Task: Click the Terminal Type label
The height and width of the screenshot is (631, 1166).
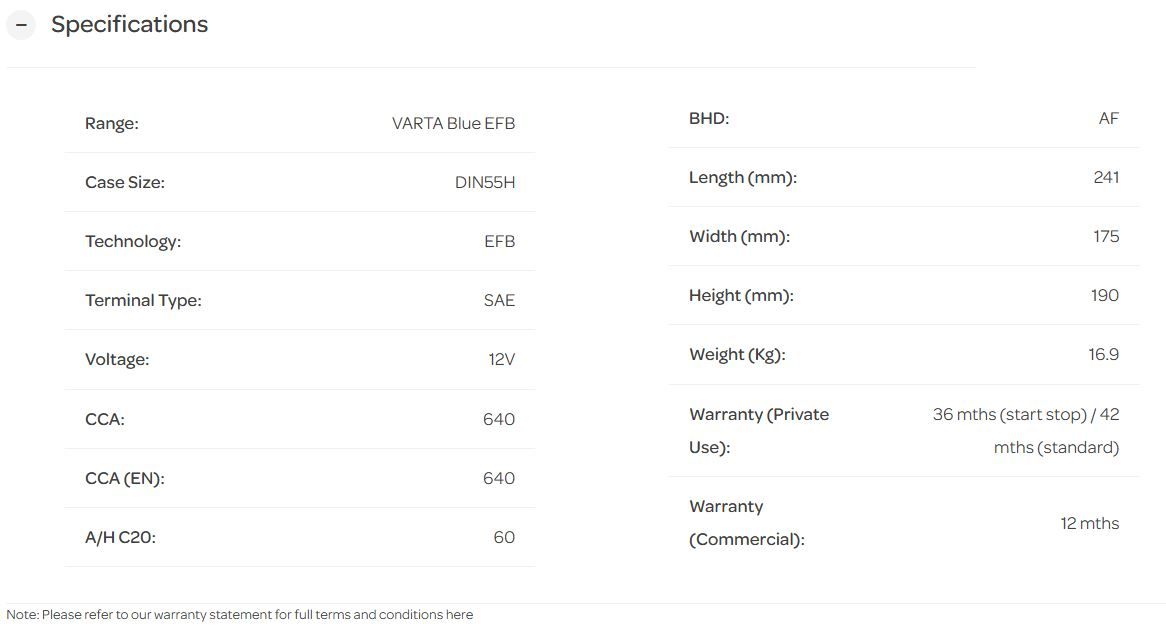Action: click(143, 301)
